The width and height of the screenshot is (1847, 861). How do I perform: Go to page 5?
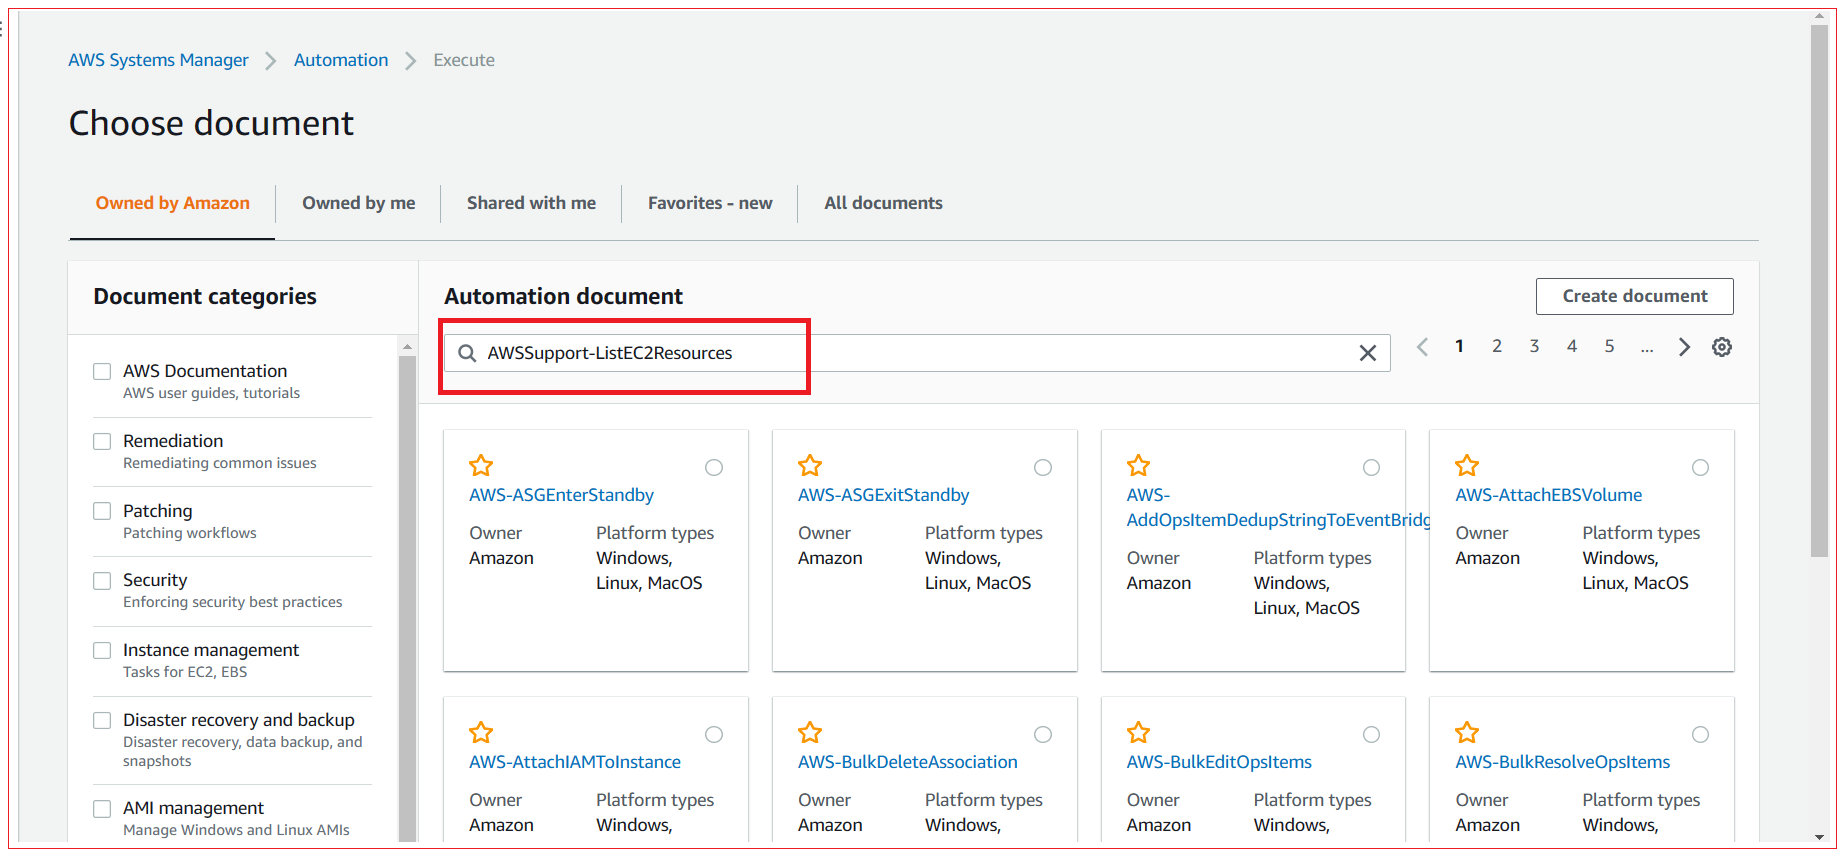1609,346
